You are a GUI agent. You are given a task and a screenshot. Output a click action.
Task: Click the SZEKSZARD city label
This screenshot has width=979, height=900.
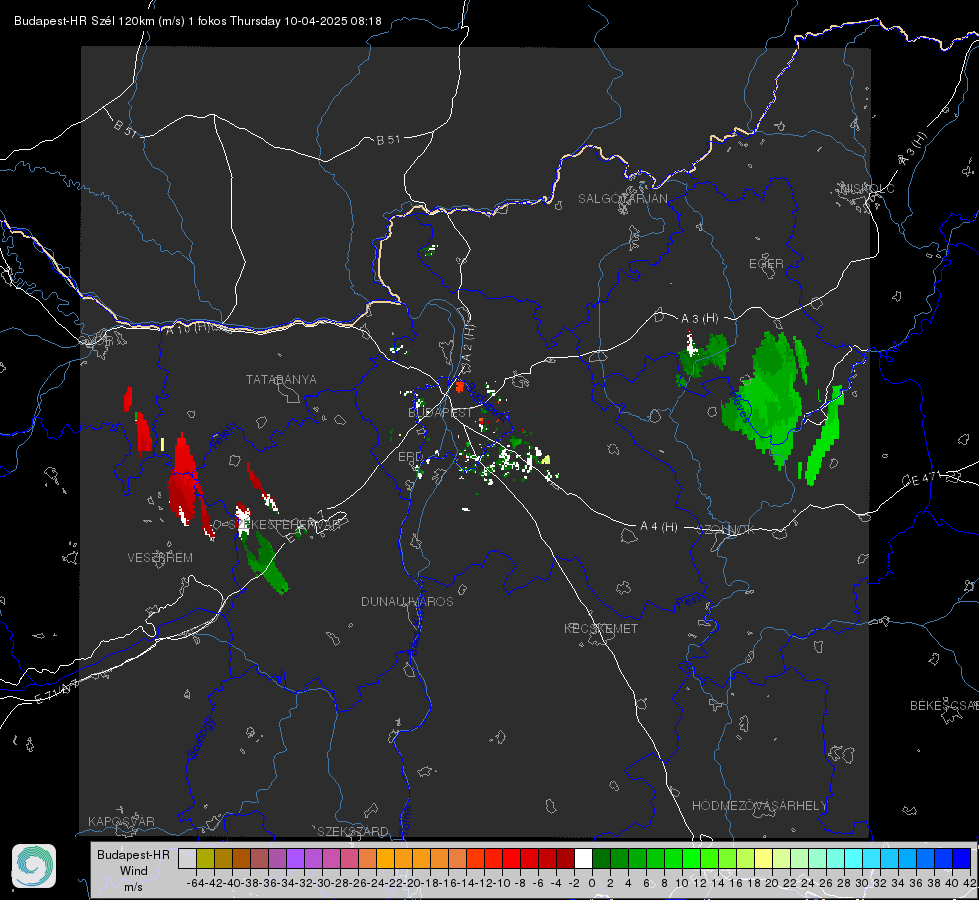click(x=353, y=831)
